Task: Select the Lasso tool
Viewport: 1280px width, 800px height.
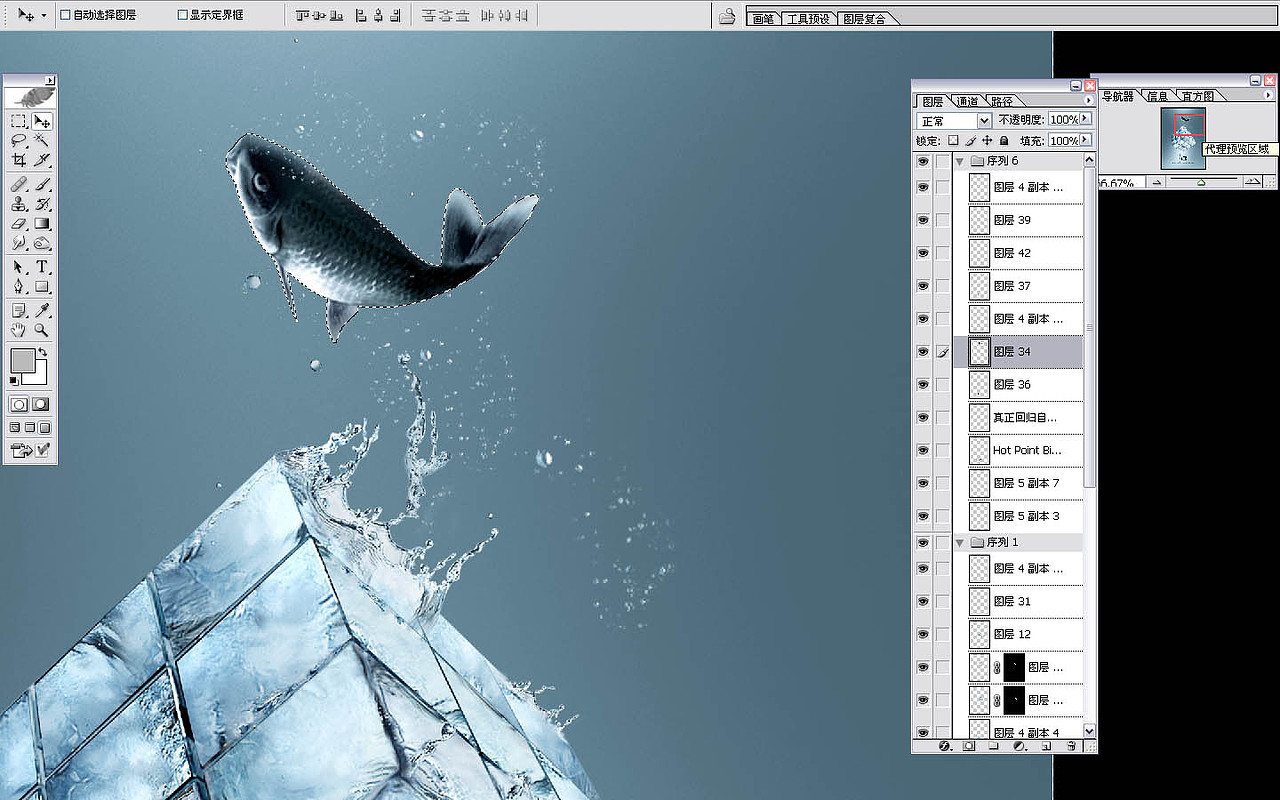Action: [19, 140]
